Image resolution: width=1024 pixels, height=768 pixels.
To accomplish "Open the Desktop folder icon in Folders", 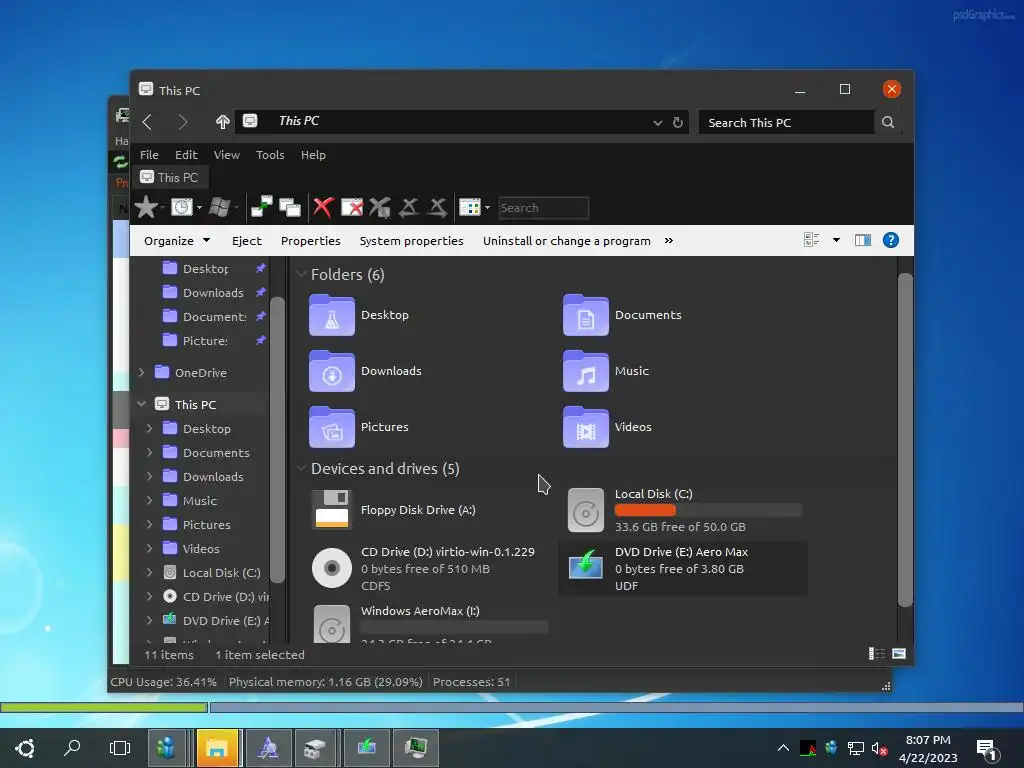I will click(x=332, y=315).
